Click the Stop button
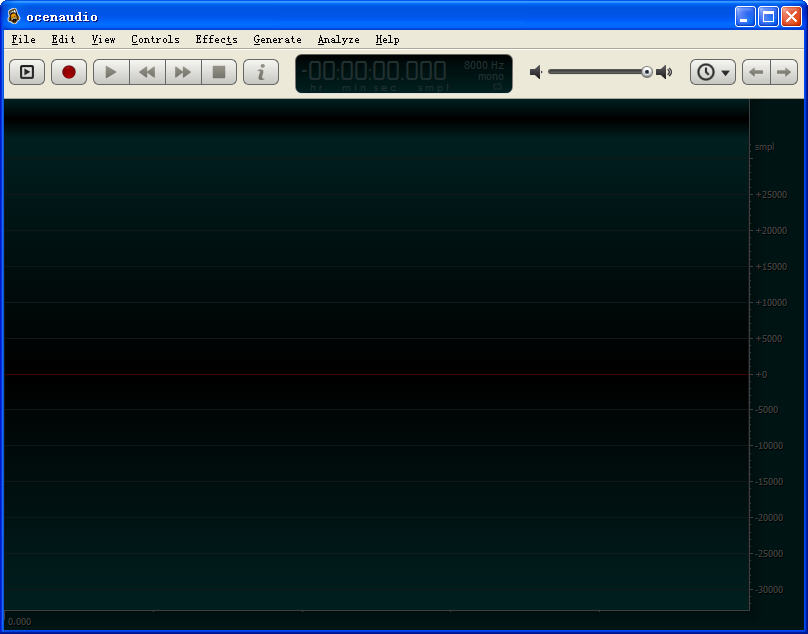 click(x=219, y=72)
